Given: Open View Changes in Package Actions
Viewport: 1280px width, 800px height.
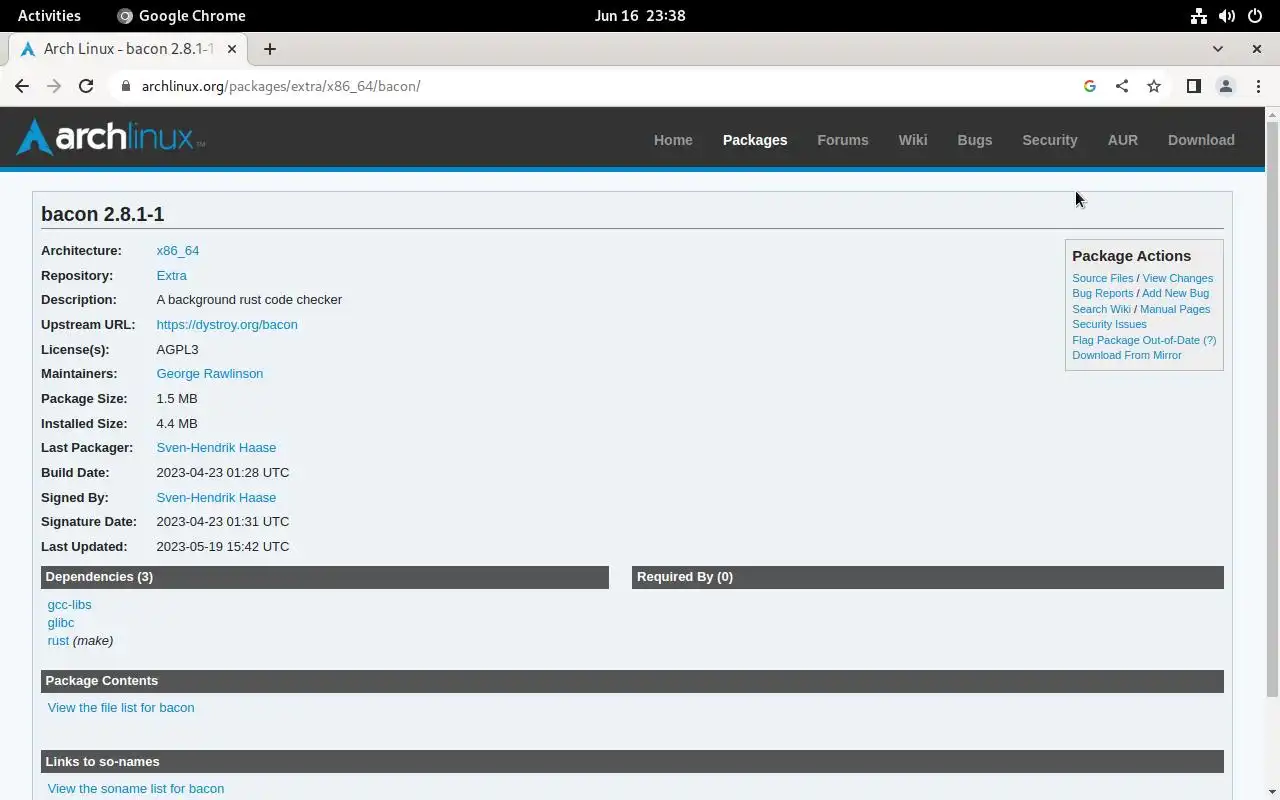Looking at the screenshot, I should tap(1178, 278).
